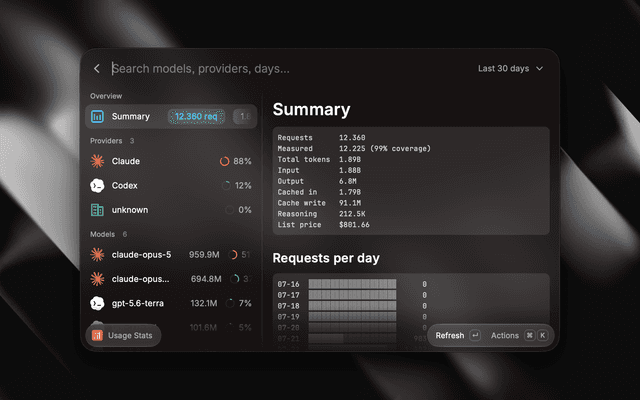Click the Usage Stats button

click(123, 336)
